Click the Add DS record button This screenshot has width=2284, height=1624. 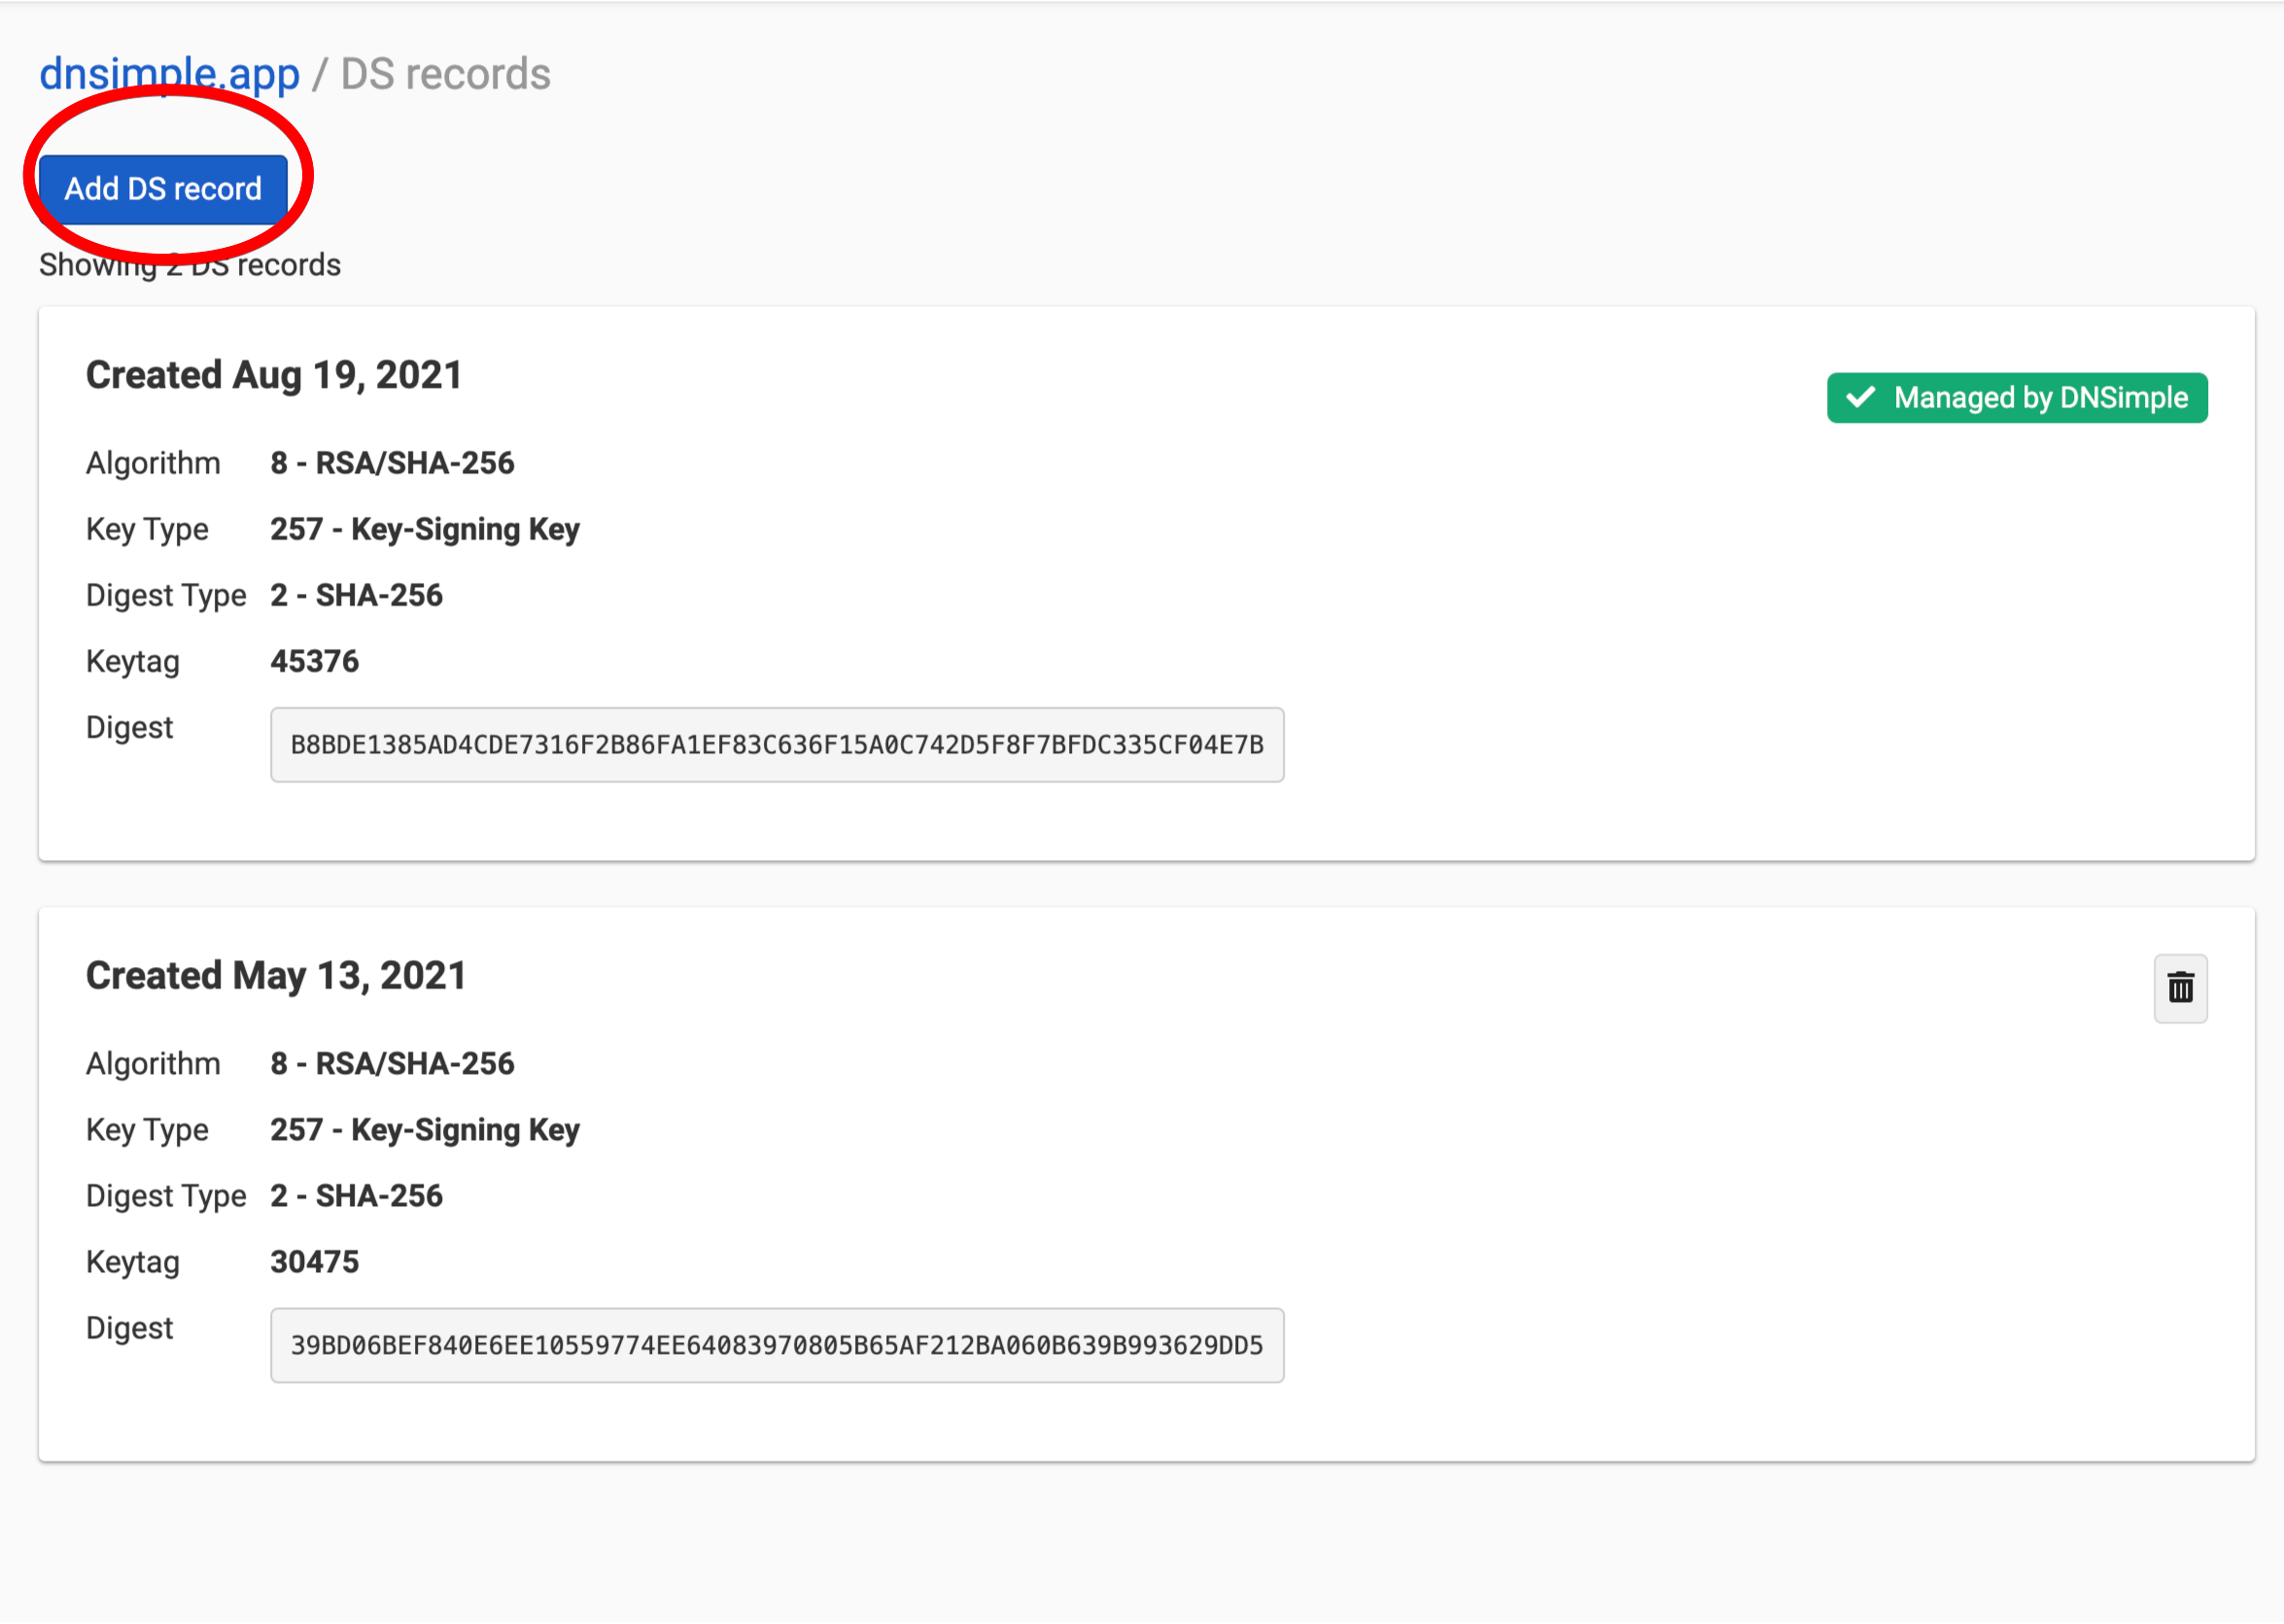(x=163, y=189)
